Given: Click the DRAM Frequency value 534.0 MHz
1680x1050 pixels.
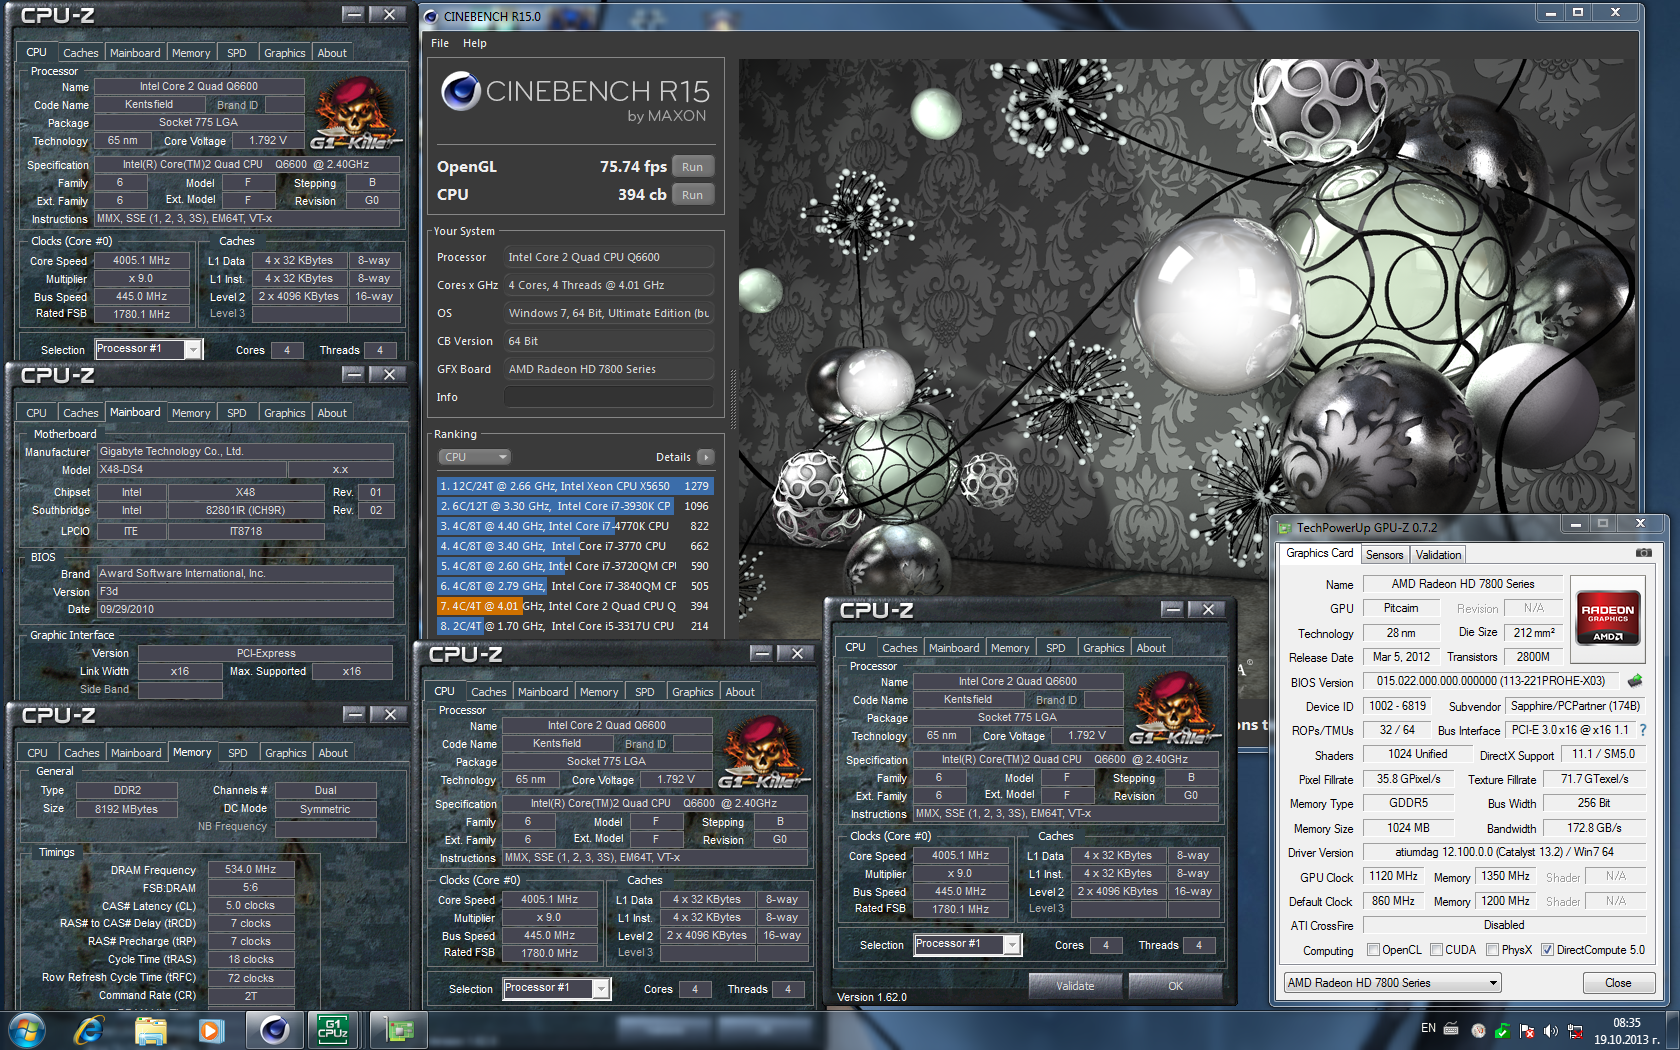Looking at the screenshot, I should click(250, 870).
